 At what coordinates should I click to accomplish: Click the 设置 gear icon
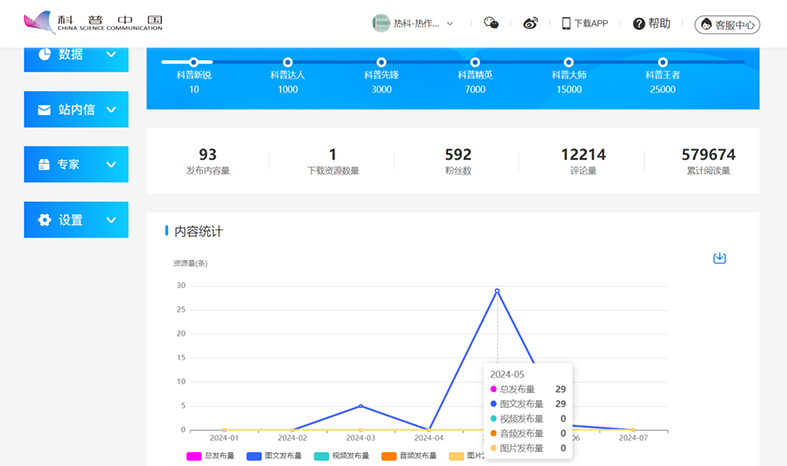(44, 220)
